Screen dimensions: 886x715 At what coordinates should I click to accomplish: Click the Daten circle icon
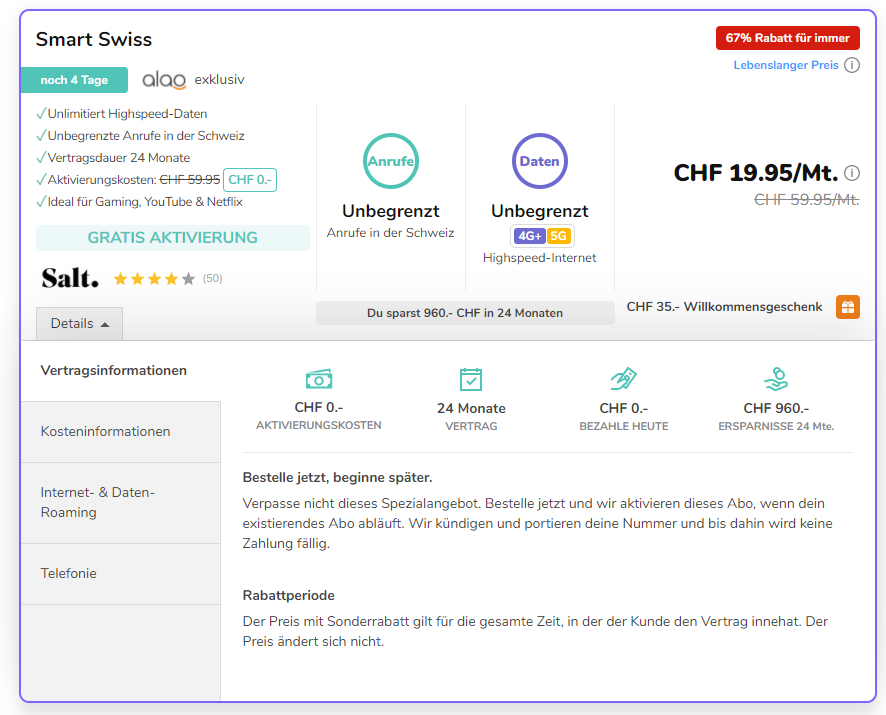point(540,161)
